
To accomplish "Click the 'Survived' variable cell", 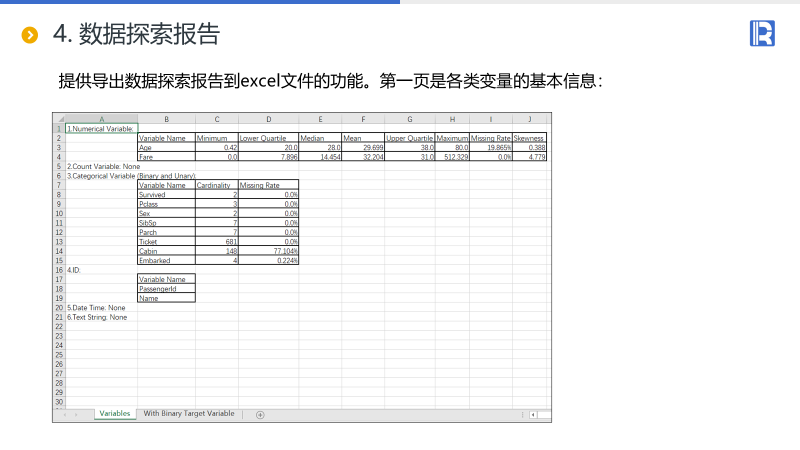I will tap(166, 194).
